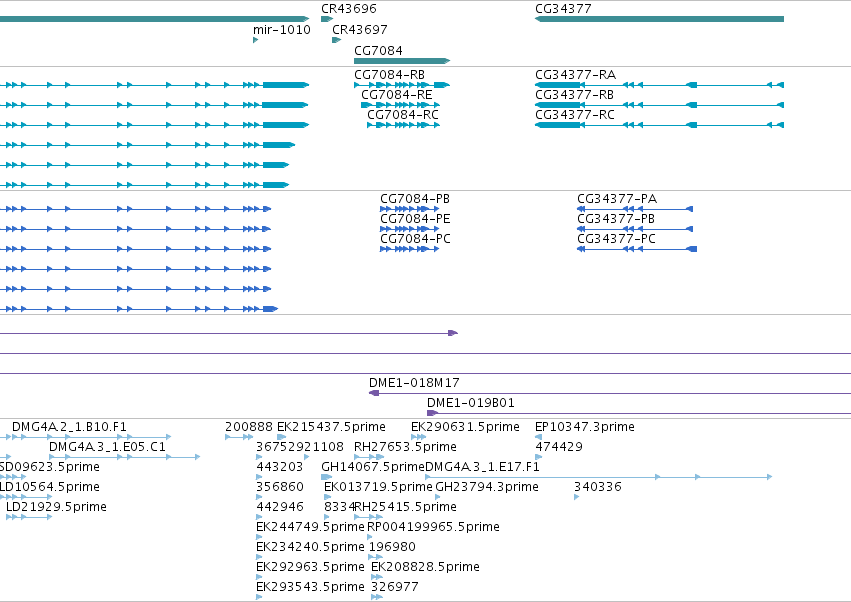Select the GH14067.5prime EST
This screenshot has width=851, height=602.
tap(373, 467)
